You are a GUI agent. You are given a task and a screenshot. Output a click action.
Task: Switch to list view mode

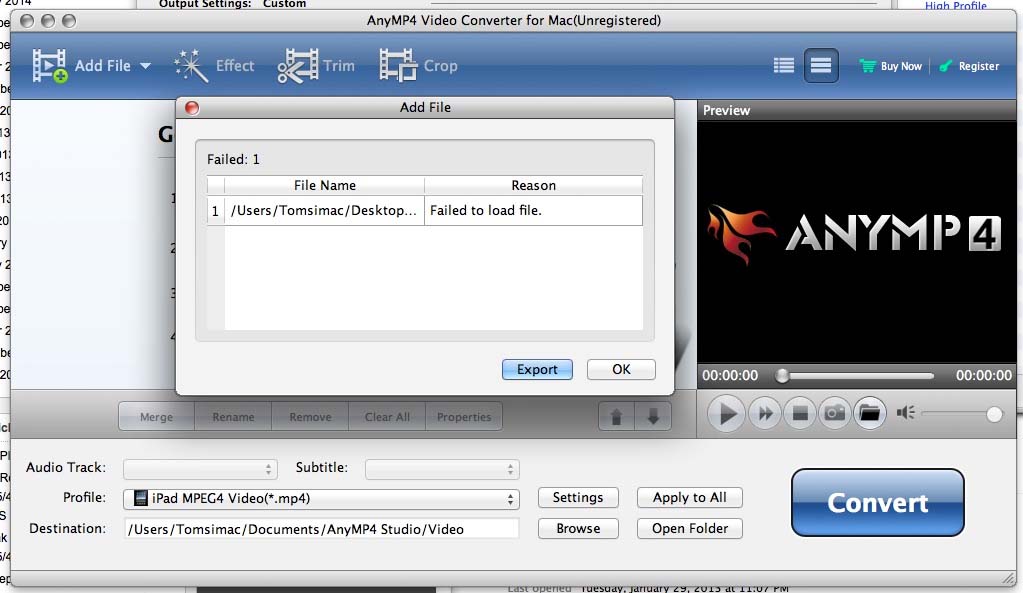tap(784, 65)
